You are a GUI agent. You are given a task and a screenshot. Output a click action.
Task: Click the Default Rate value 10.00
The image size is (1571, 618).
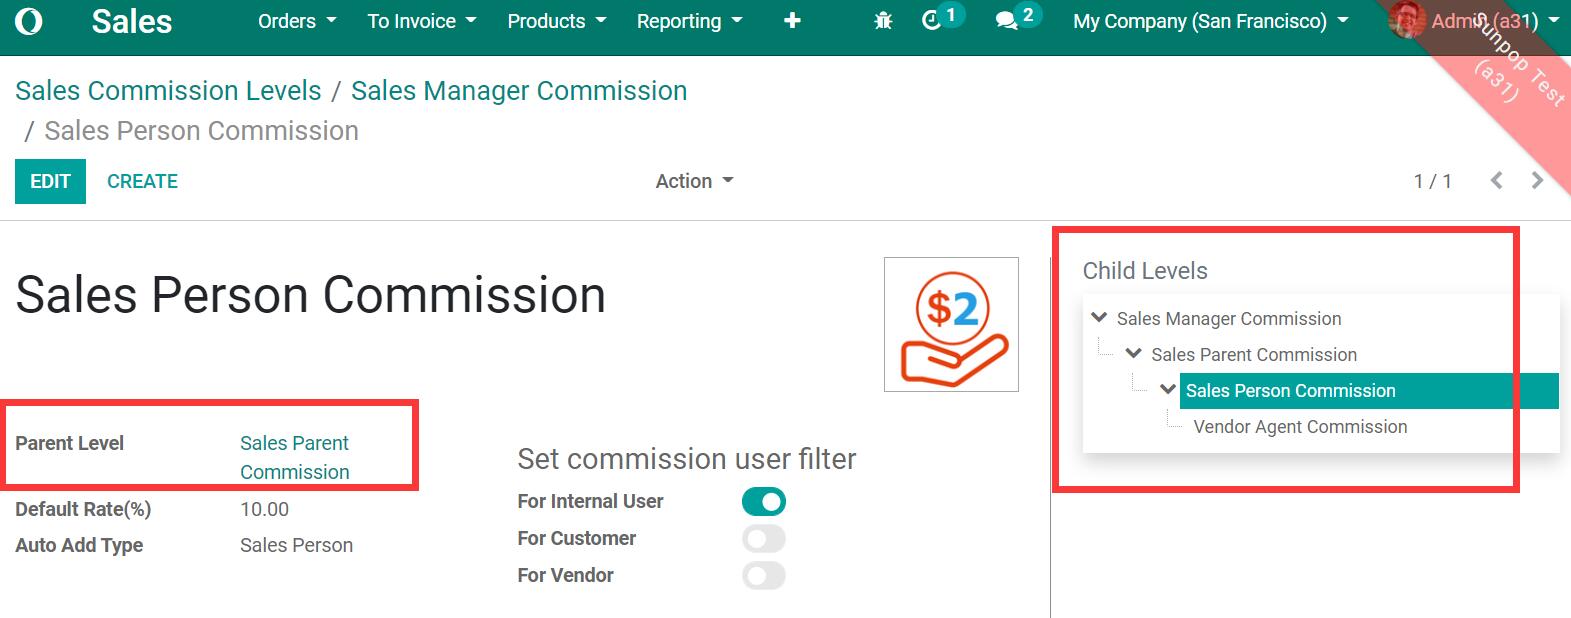pos(265,510)
